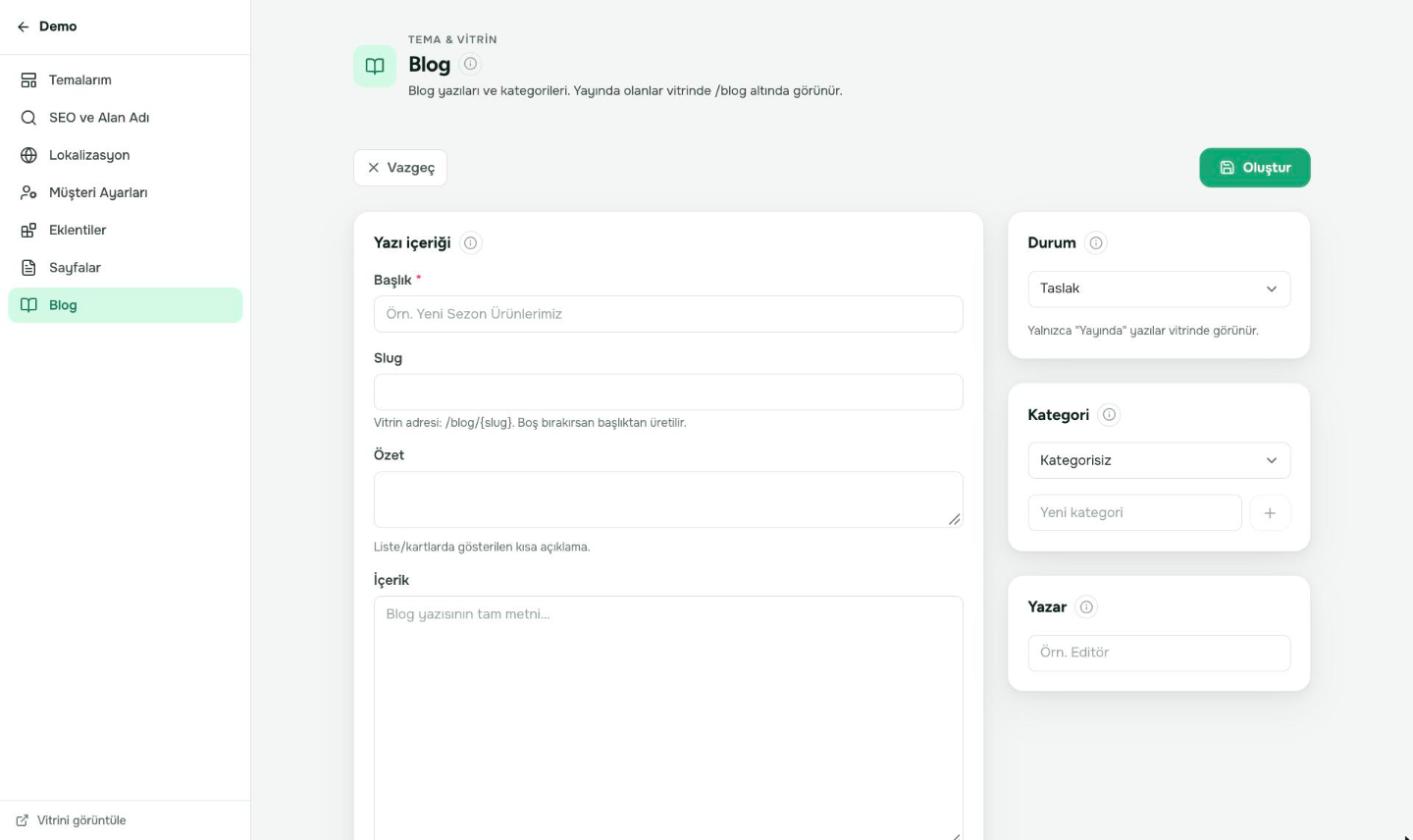Open Eklentiler from the sidebar

125,230
